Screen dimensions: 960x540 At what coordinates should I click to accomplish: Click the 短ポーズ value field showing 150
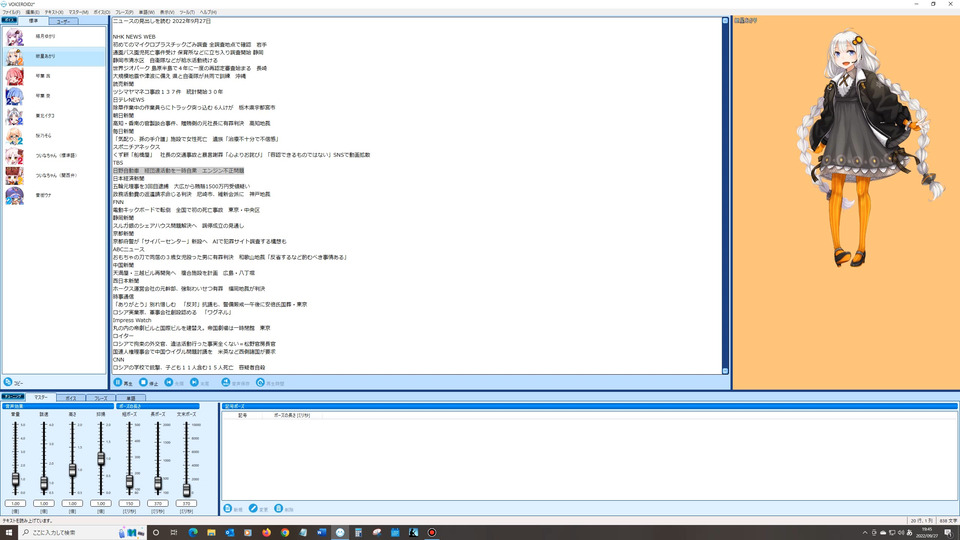[129, 503]
